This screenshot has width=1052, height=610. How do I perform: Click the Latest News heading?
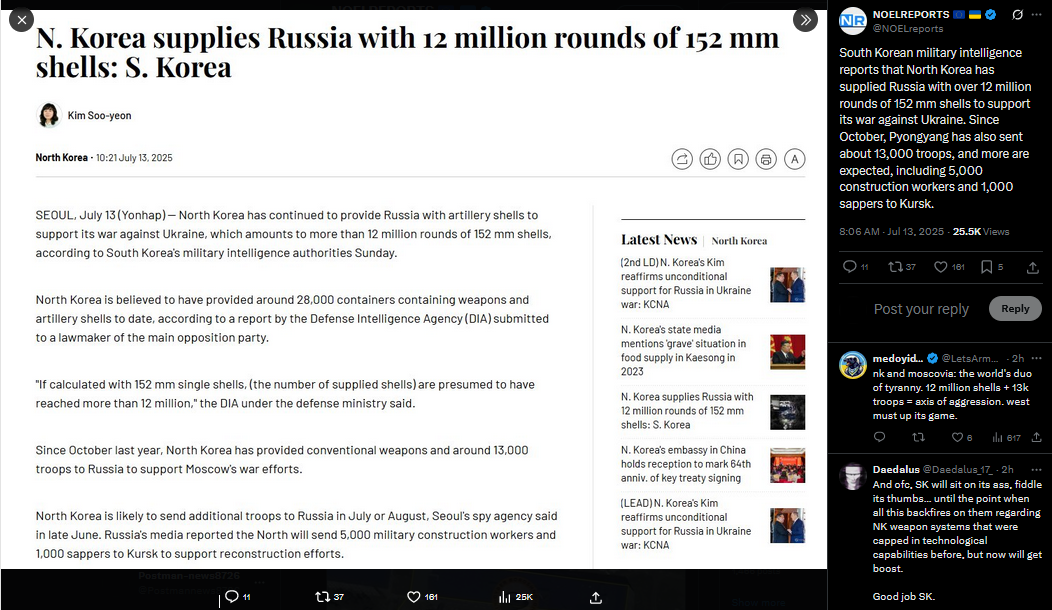click(659, 240)
